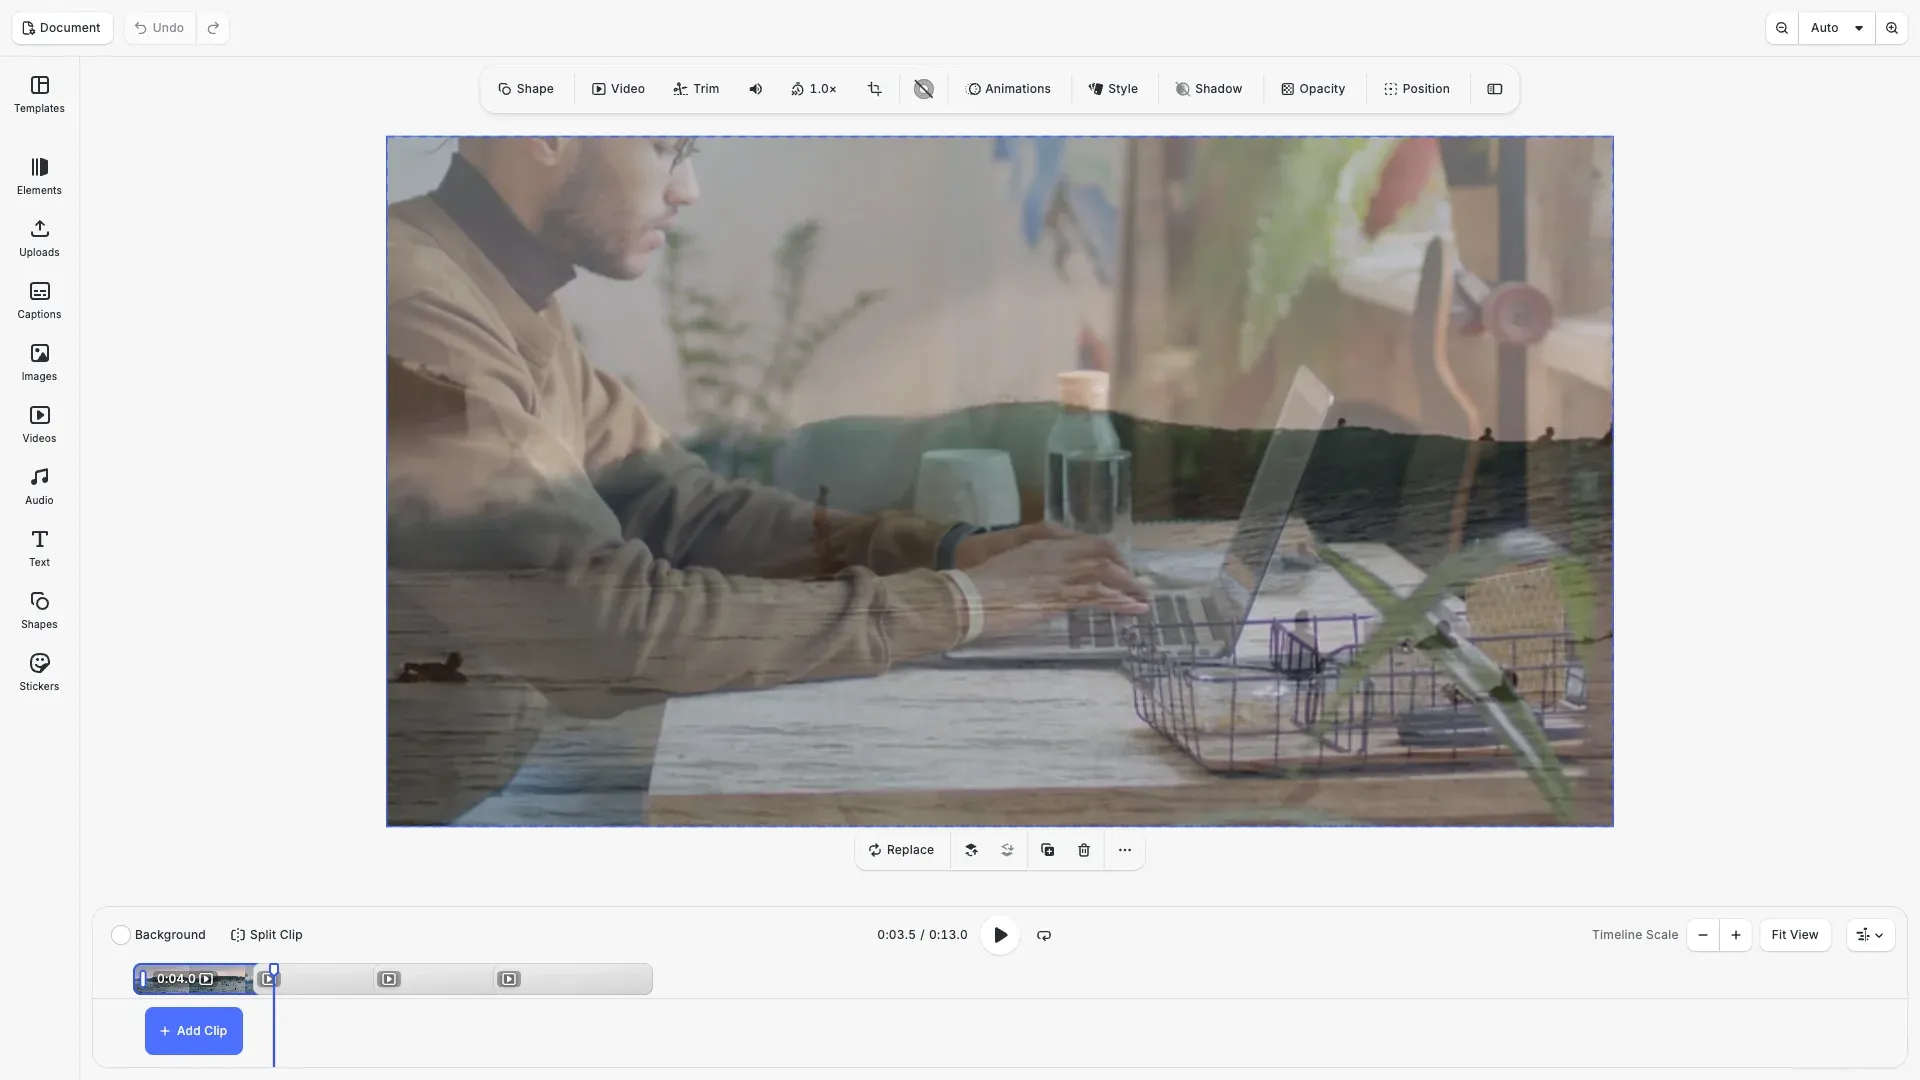The image size is (1920, 1080).
Task: Select the first 0:04.0 timeline clip
Action: coord(194,979)
